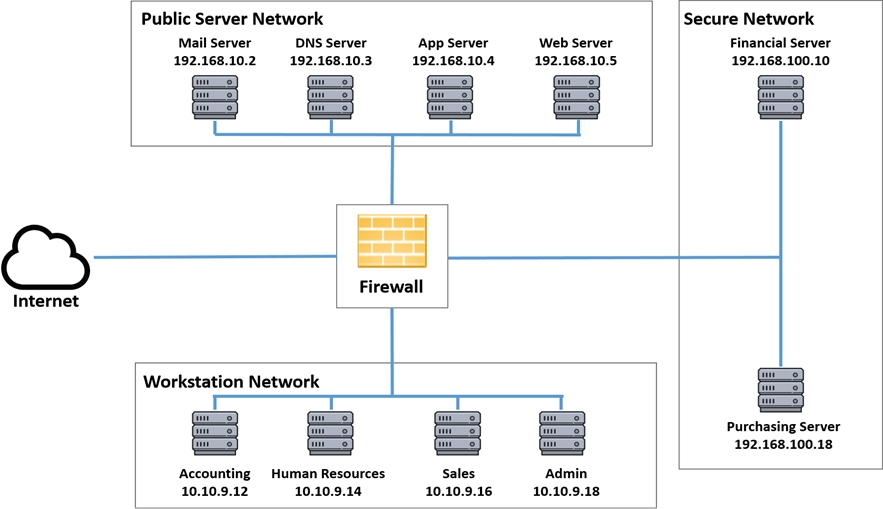Click the Public Server Network title
This screenshot has width=883, height=509.
click(x=232, y=19)
